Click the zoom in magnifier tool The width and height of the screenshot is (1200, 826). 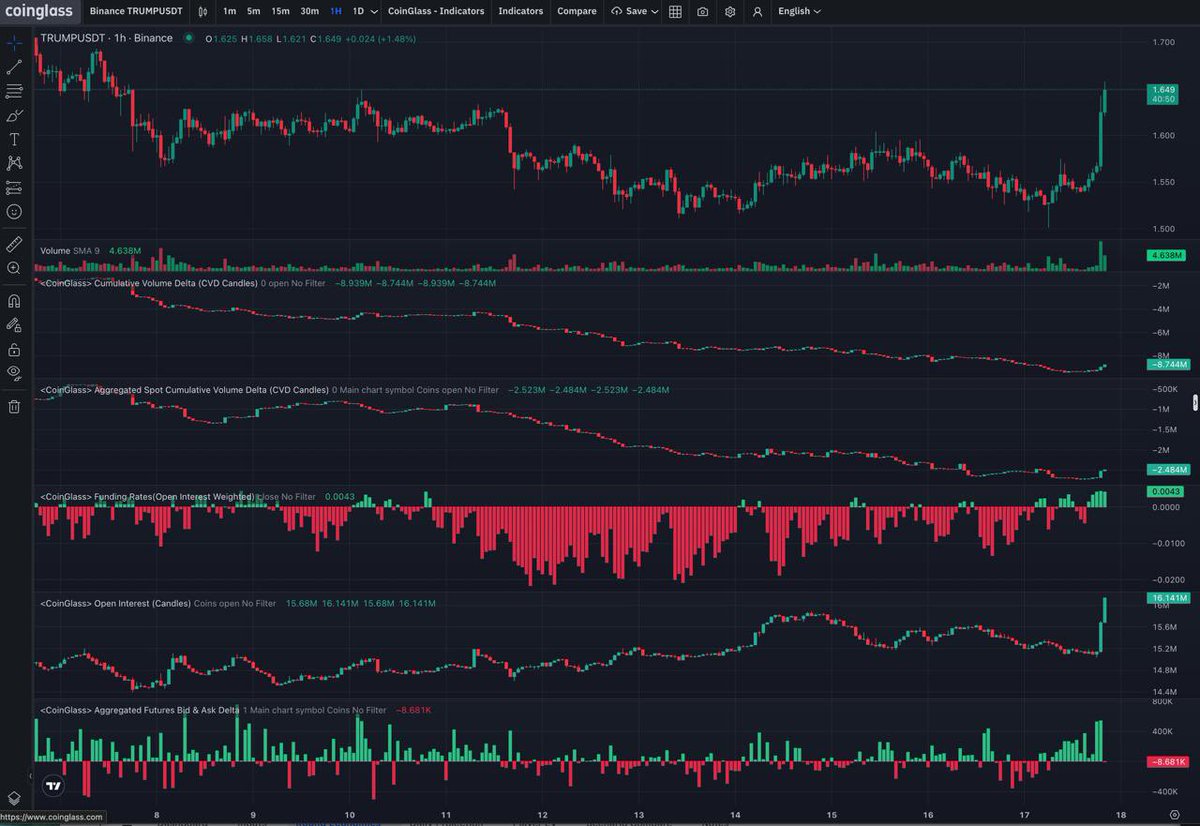click(14, 268)
